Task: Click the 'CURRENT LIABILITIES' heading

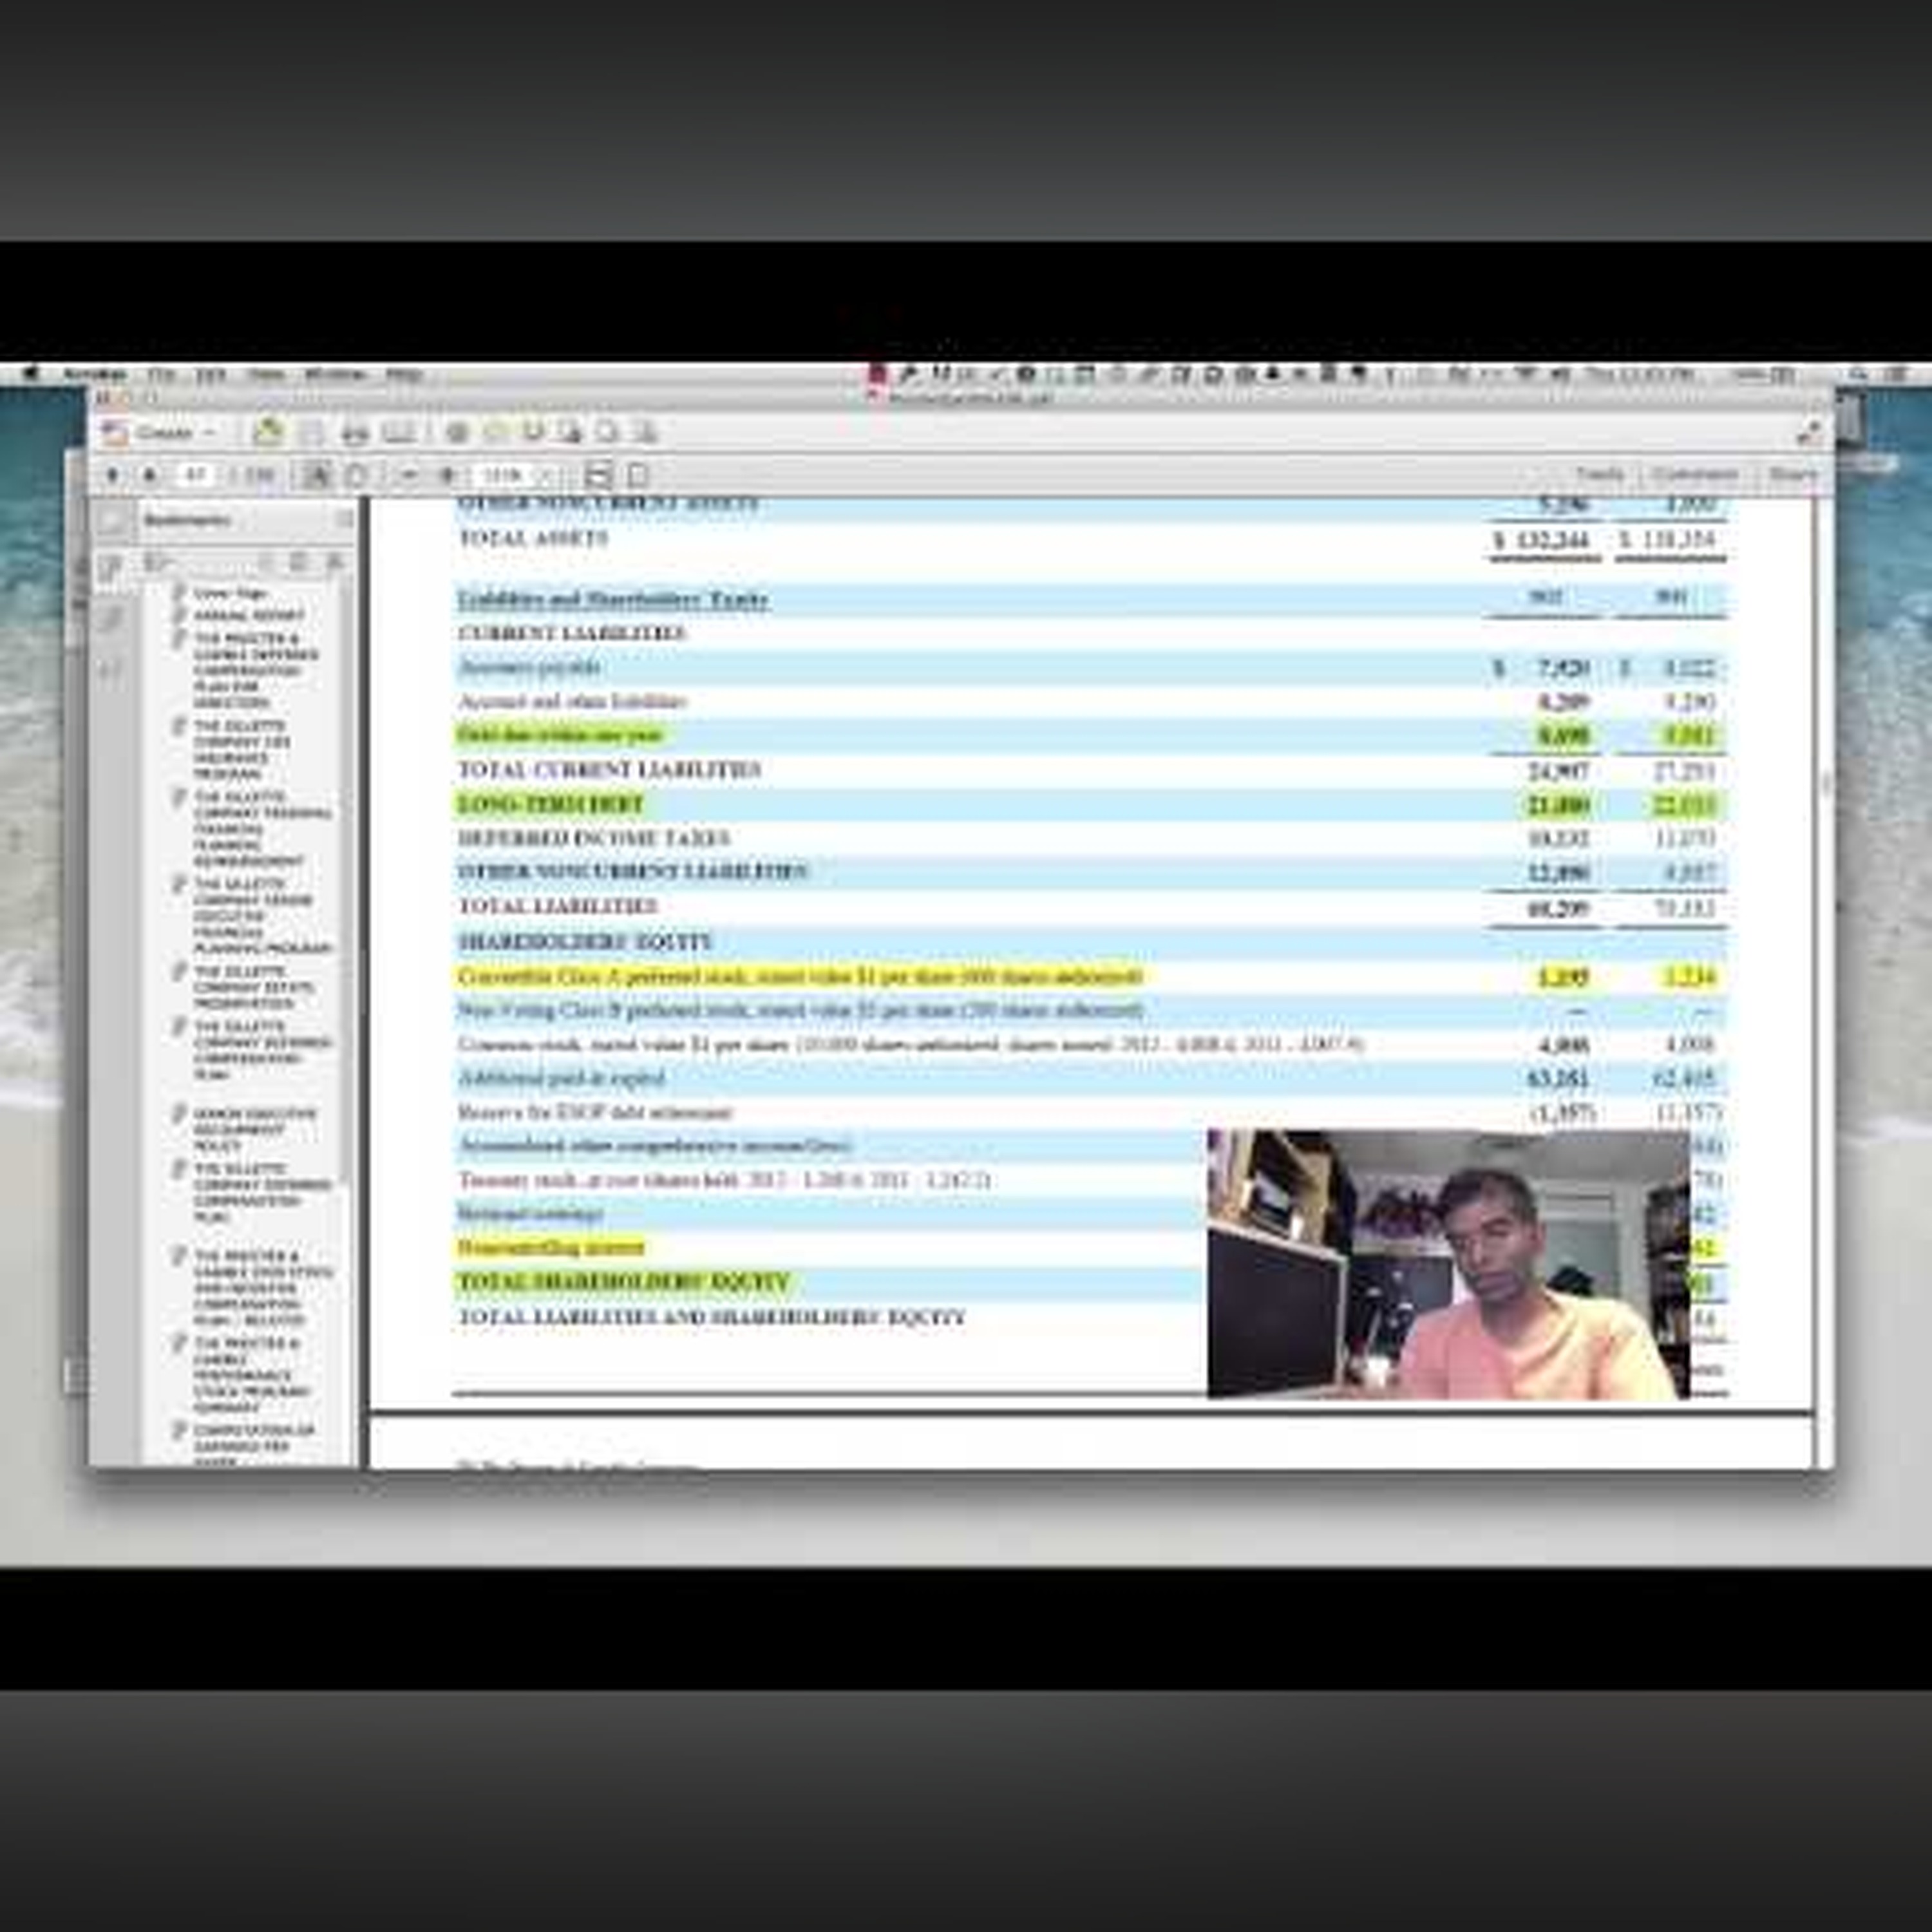Action: 572,633
